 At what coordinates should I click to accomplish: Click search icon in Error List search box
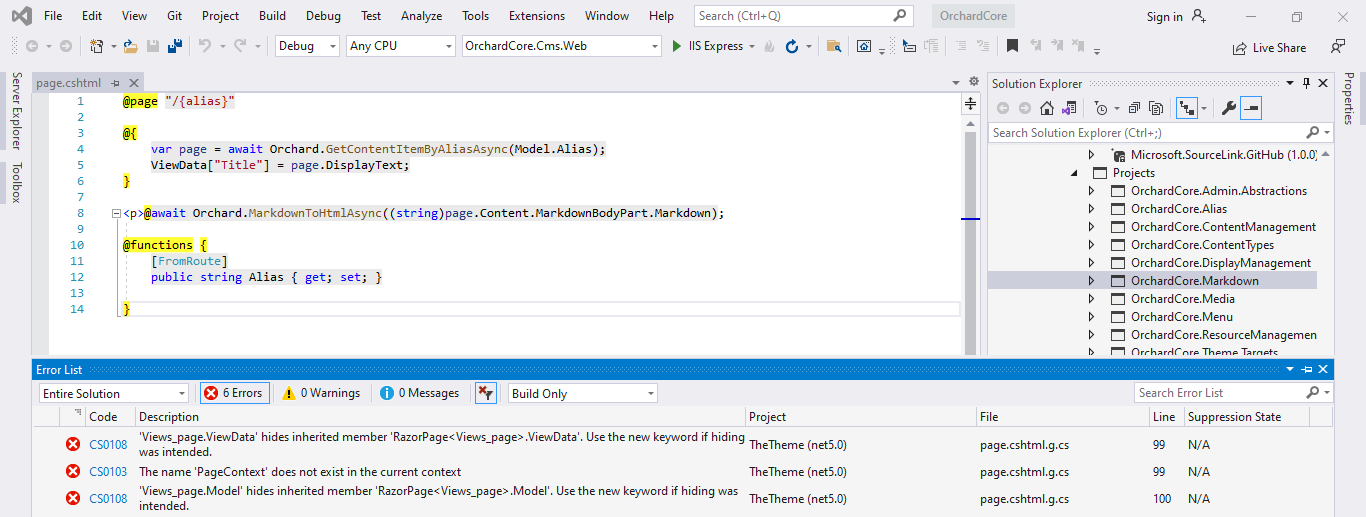click(1313, 393)
